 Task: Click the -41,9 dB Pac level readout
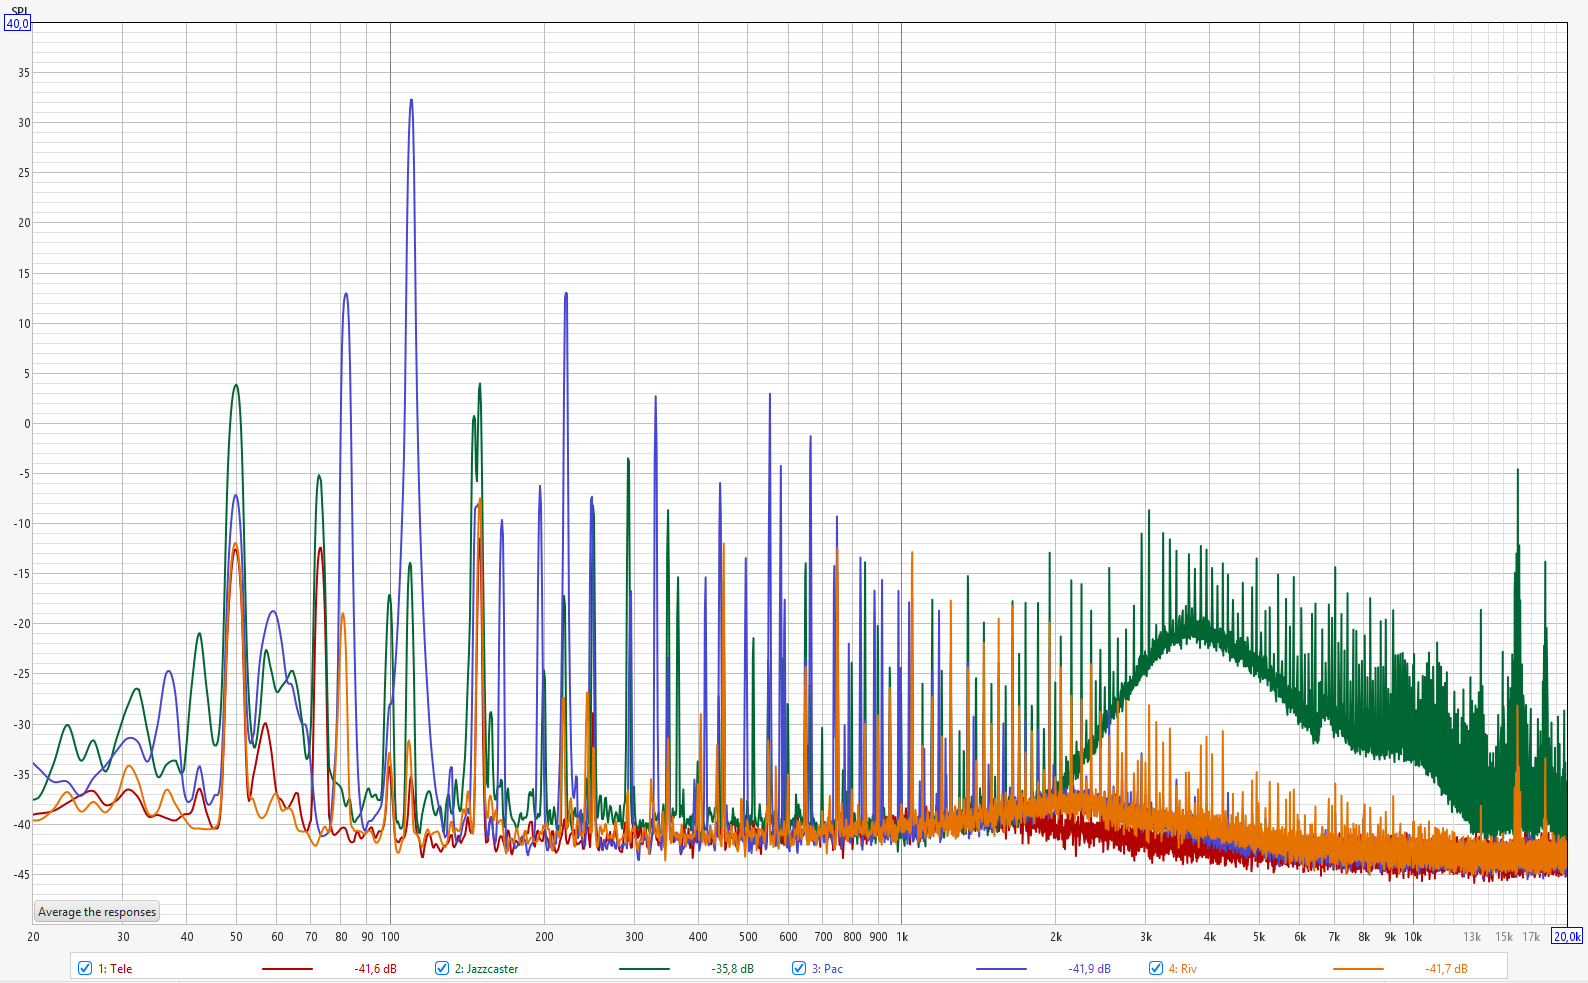point(1089,969)
